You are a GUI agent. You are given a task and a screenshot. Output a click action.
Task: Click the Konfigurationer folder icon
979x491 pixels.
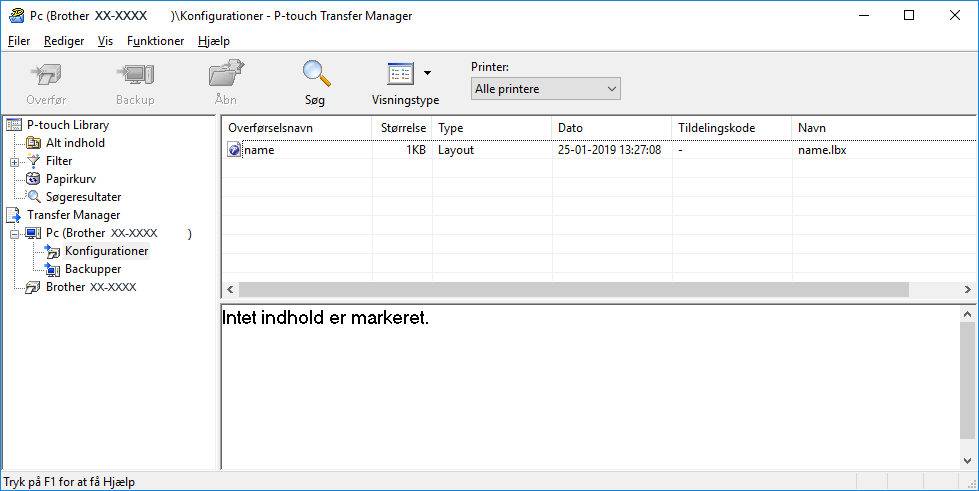52,252
